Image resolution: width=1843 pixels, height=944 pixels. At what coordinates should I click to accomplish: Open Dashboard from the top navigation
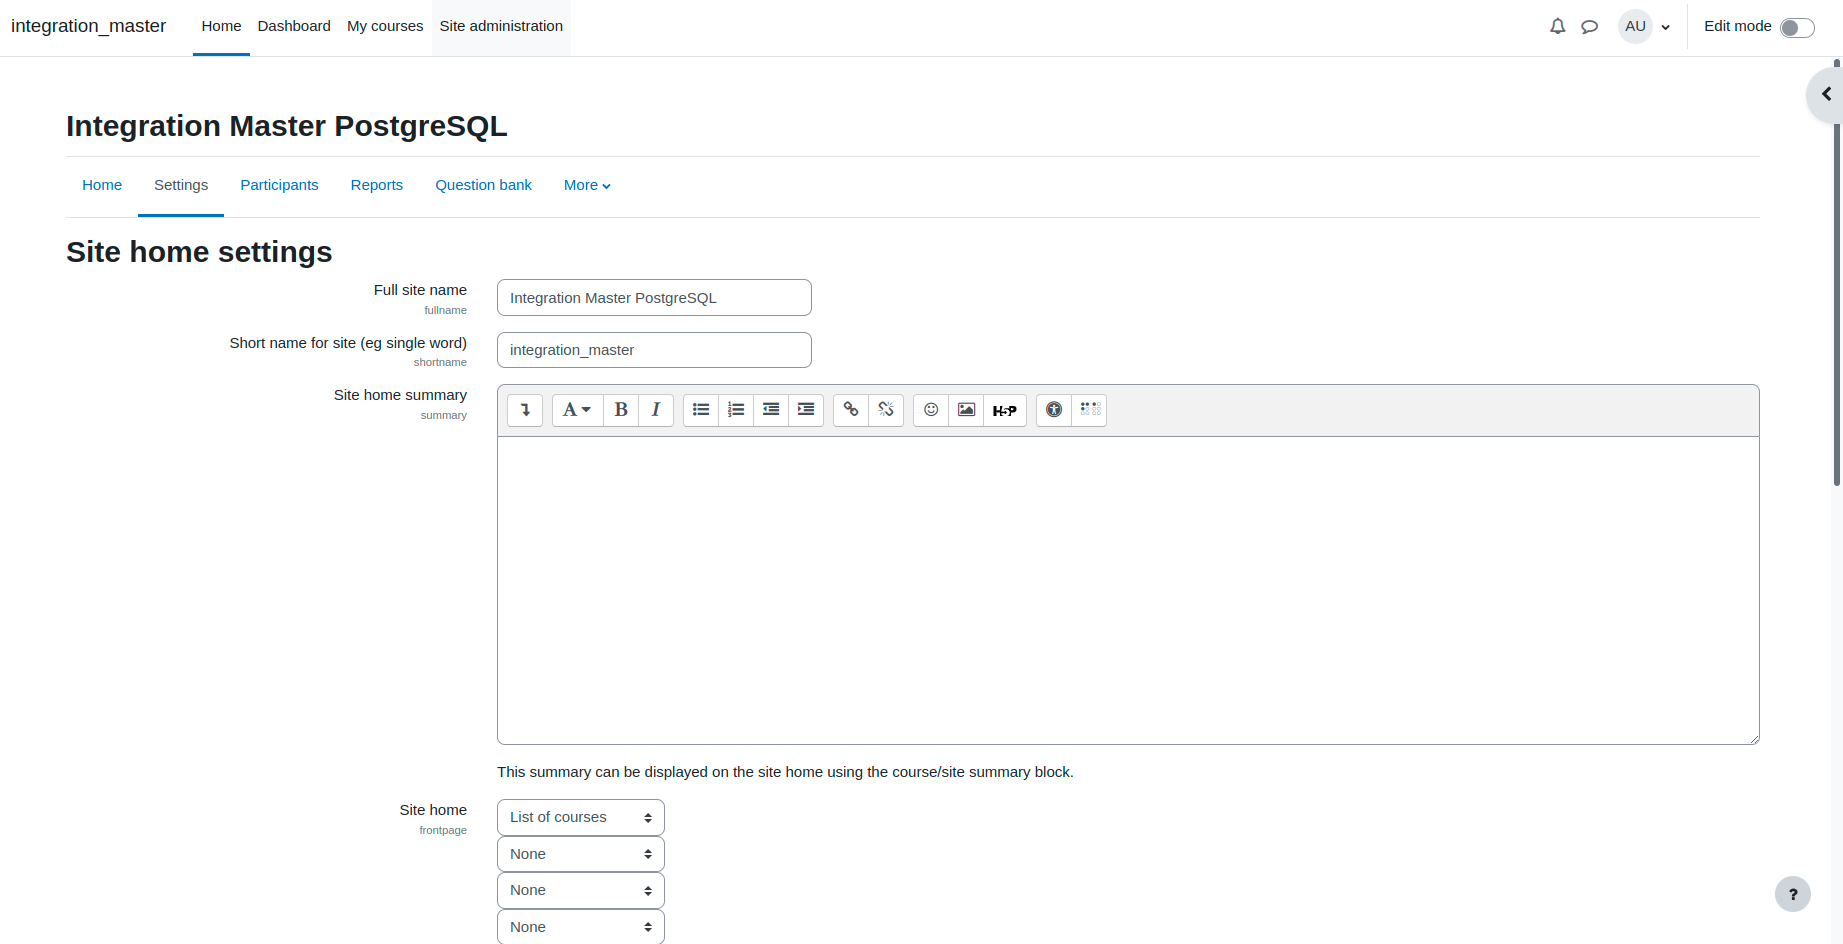coord(294,27)
